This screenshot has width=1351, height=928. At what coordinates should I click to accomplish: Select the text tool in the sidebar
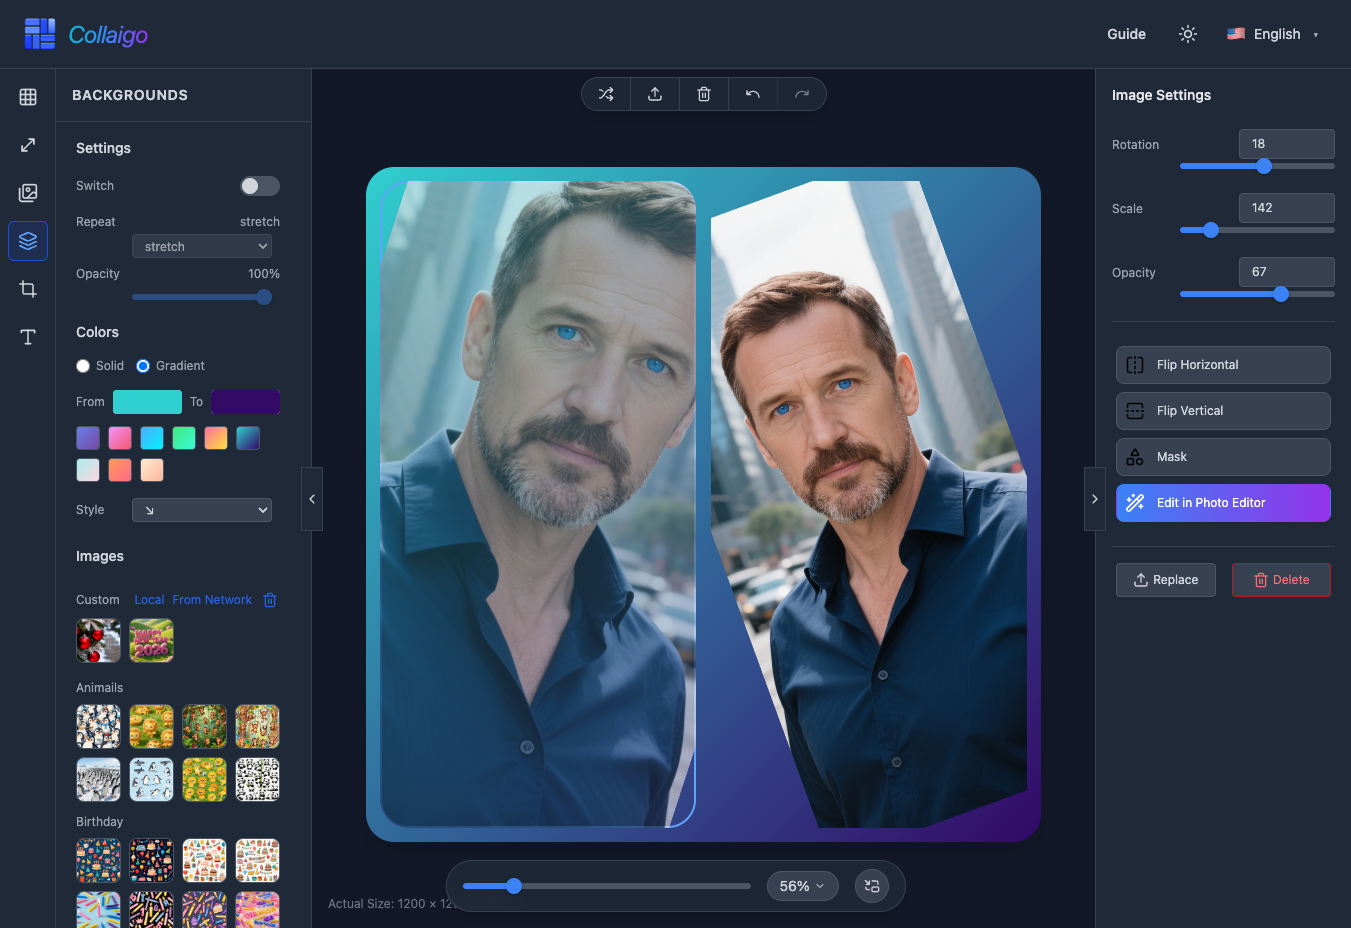28,337
